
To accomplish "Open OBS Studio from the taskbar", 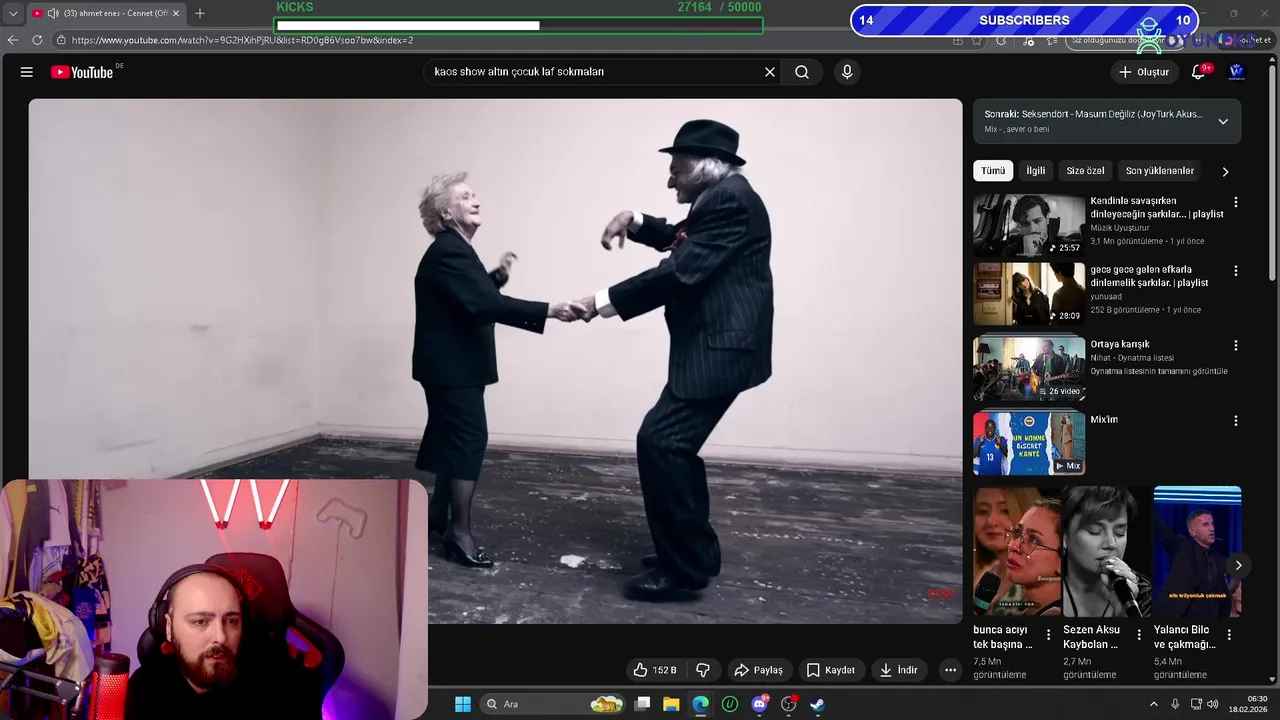I will pyautogui.click(x=788, y=704).
